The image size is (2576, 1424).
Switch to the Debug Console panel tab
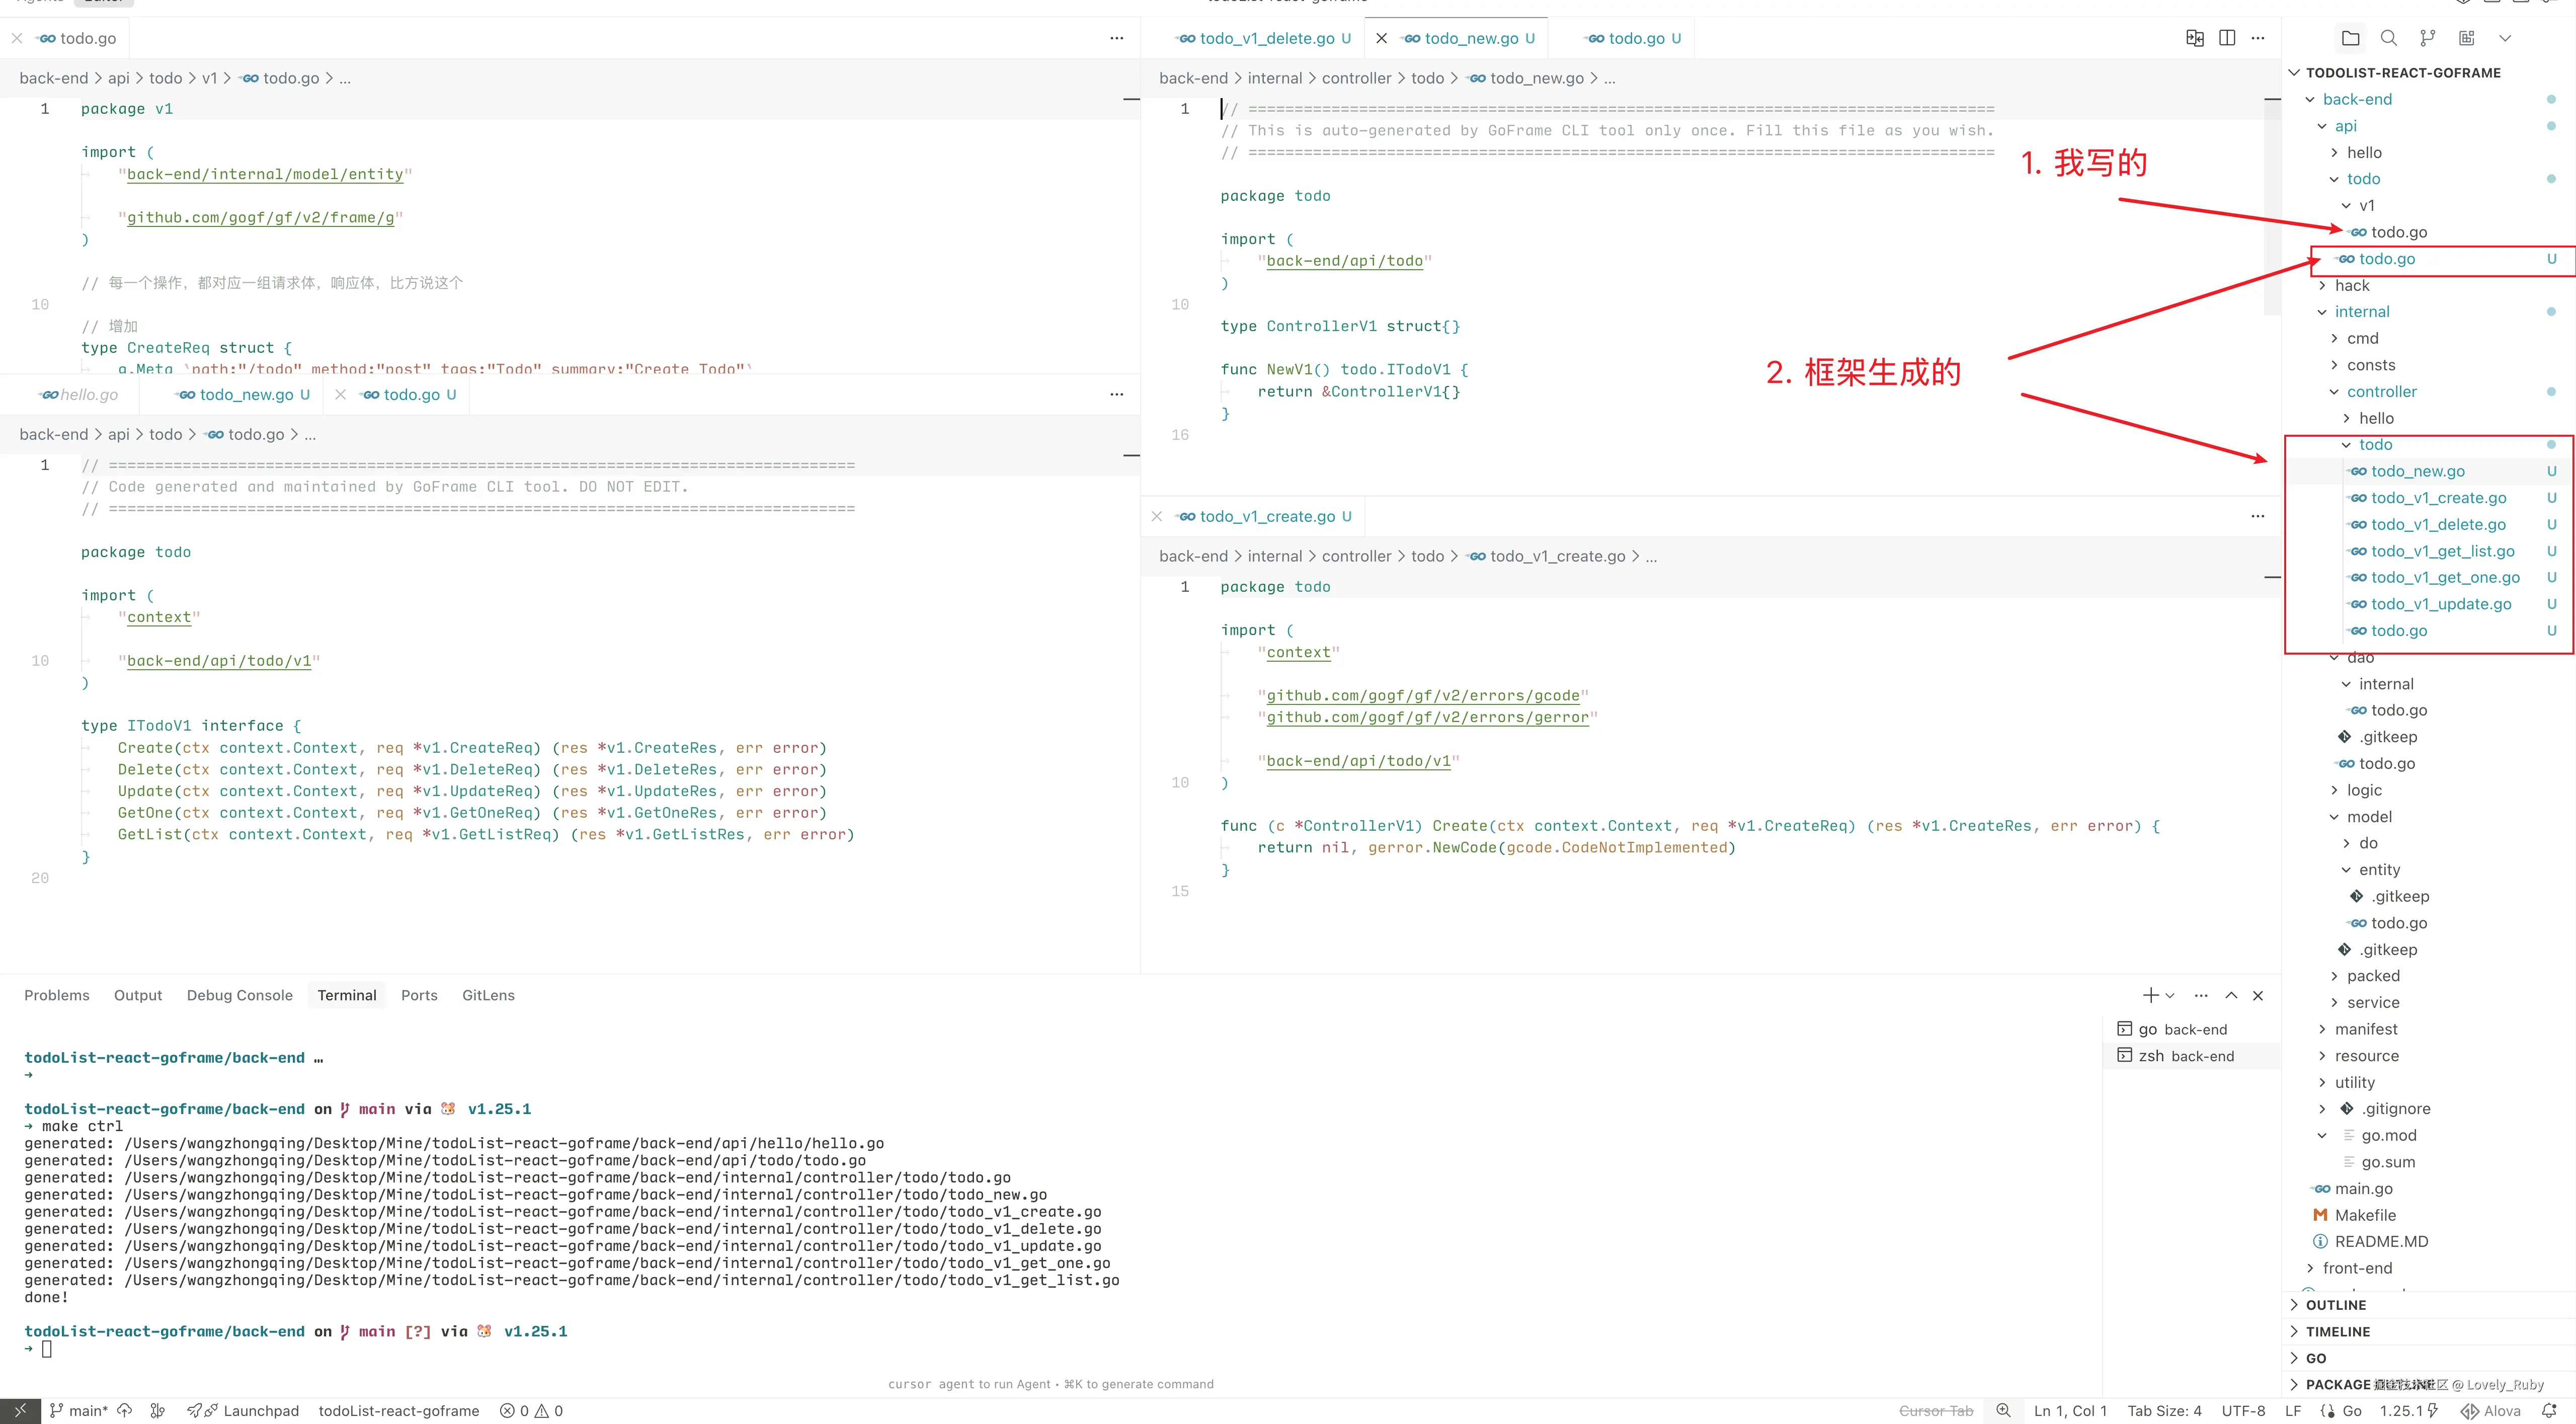tap(239, 995)
